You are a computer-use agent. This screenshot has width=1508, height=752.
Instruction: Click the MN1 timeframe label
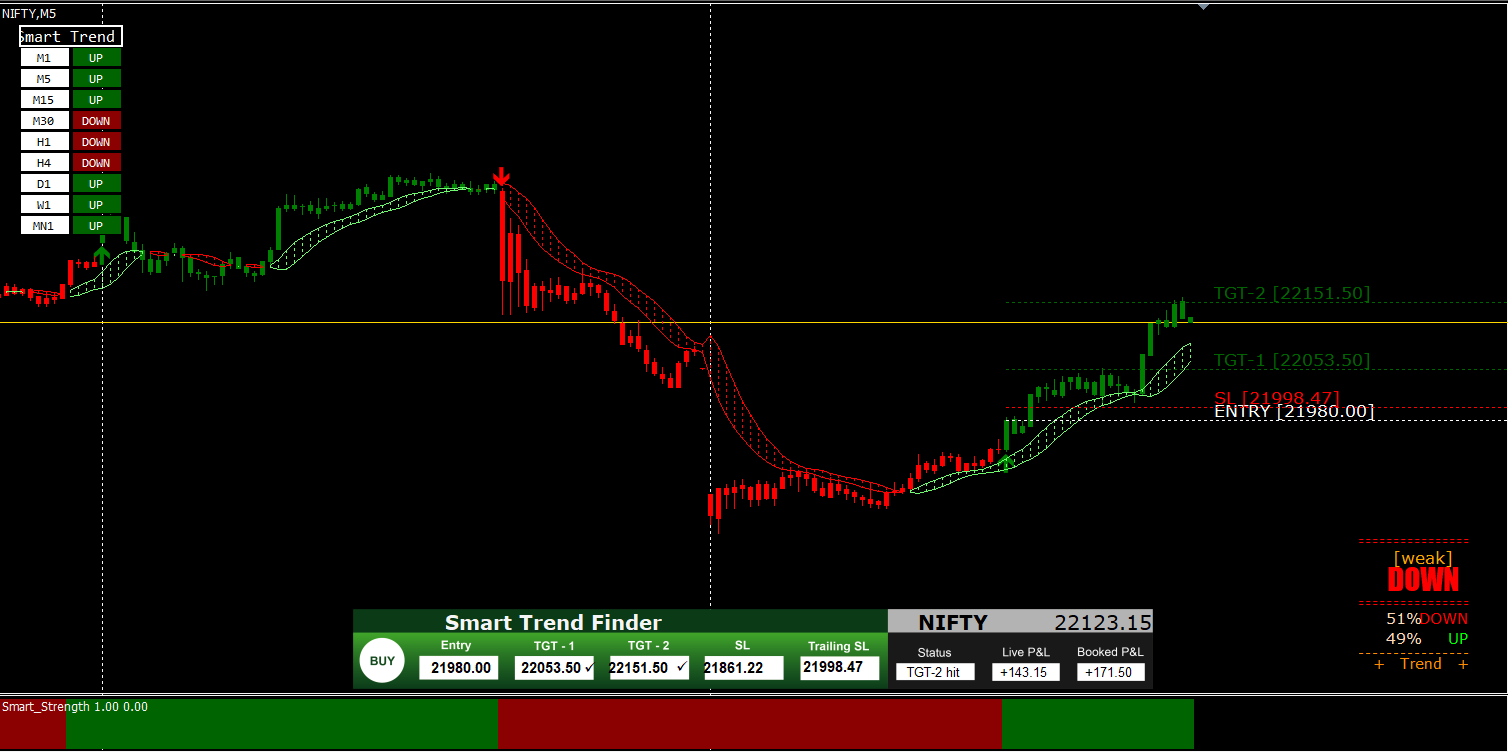tap(44, 225)
